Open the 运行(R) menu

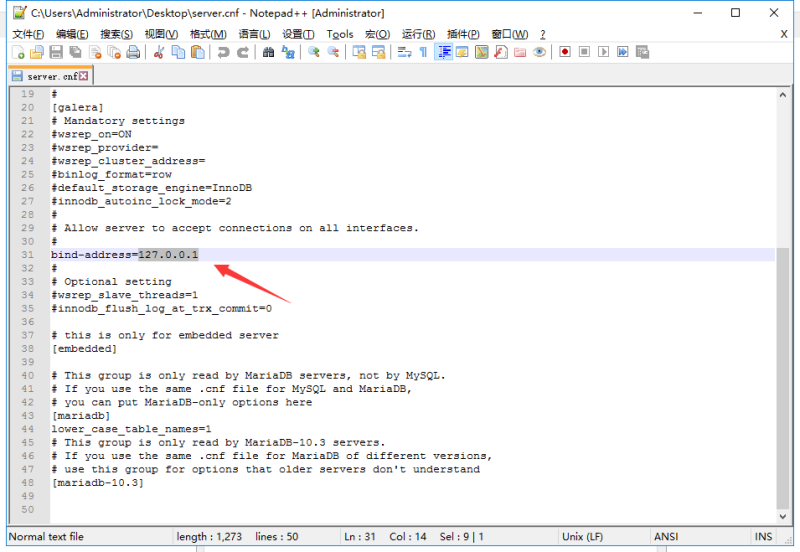coord(418,34)
